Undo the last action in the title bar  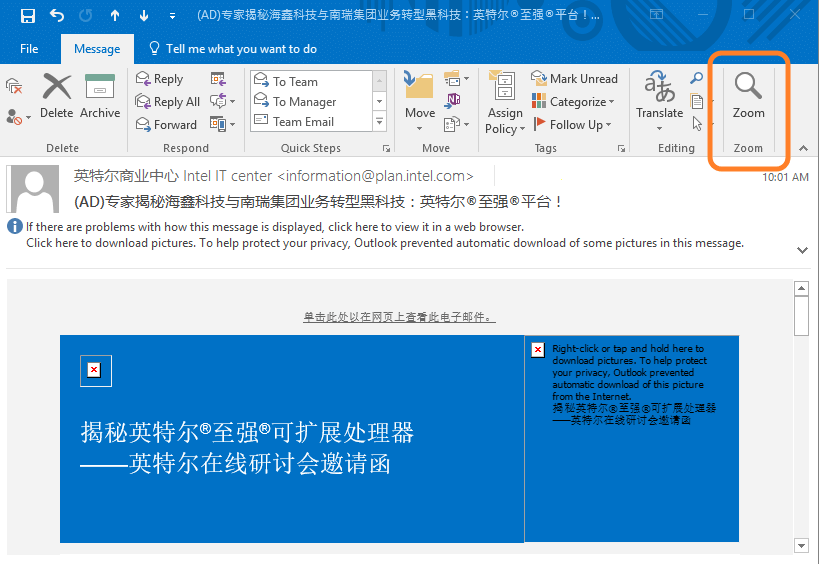click(57, 16)
